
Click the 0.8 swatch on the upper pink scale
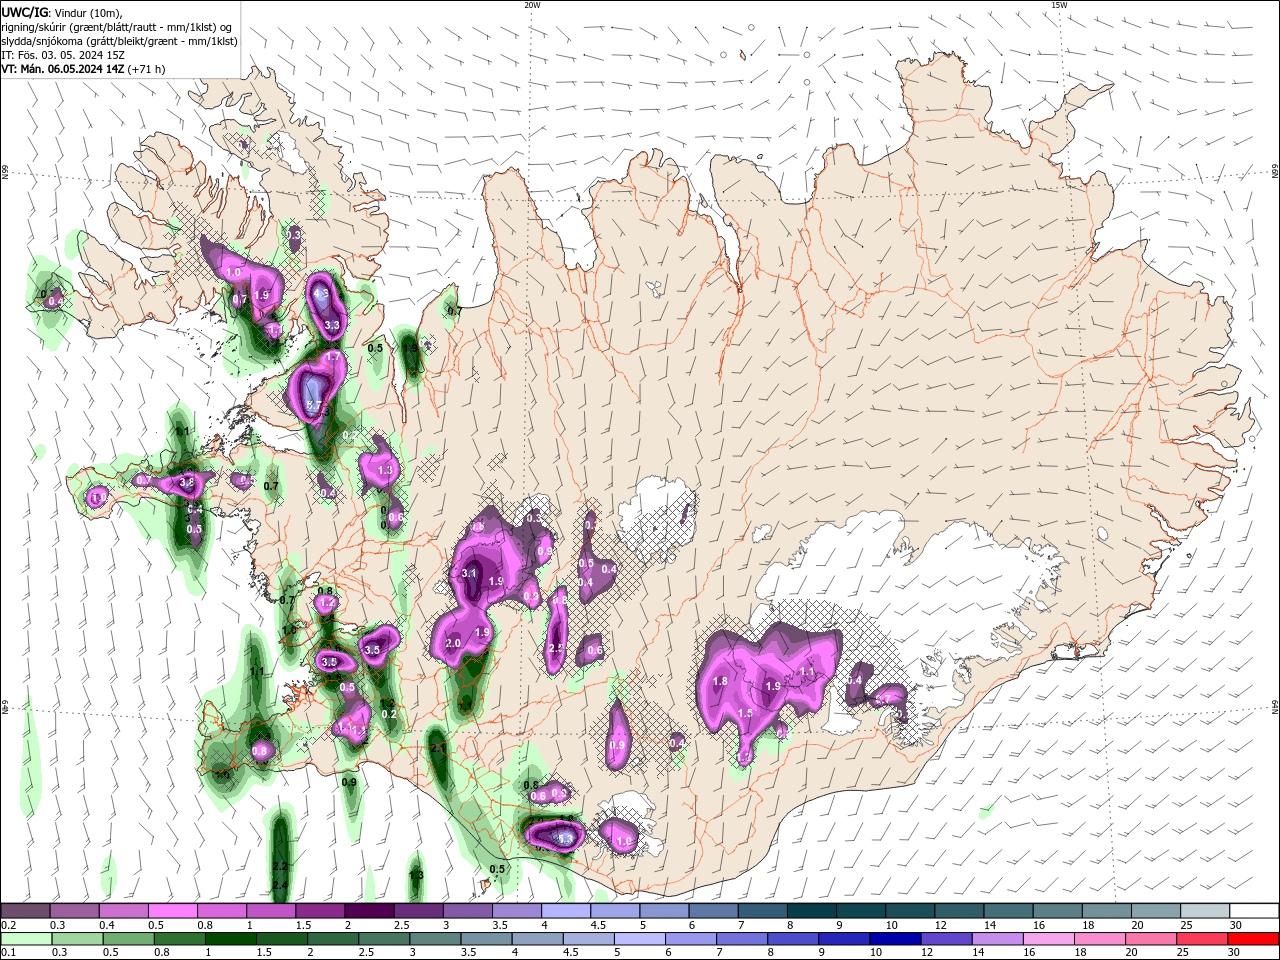click(x=221, y=911)
